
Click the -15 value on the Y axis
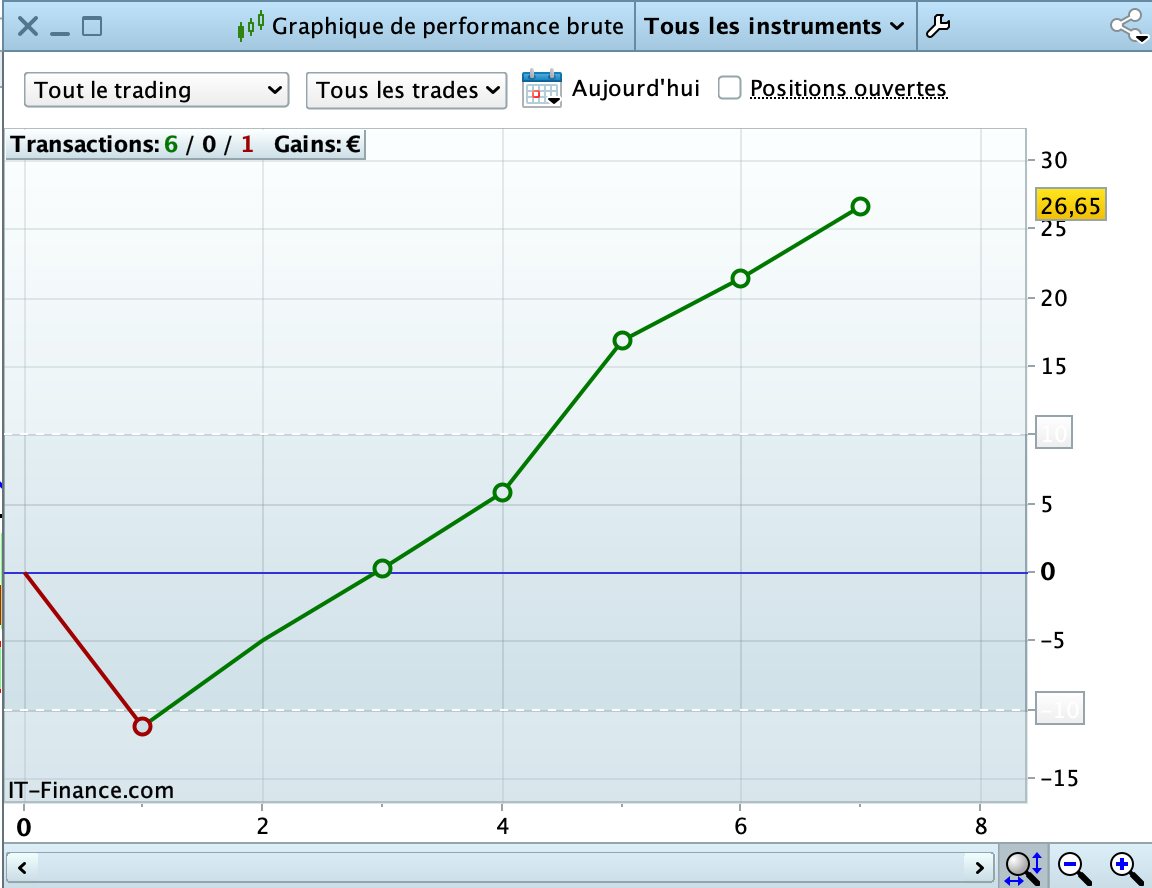pyautogui.click(x=1059, y=778)
